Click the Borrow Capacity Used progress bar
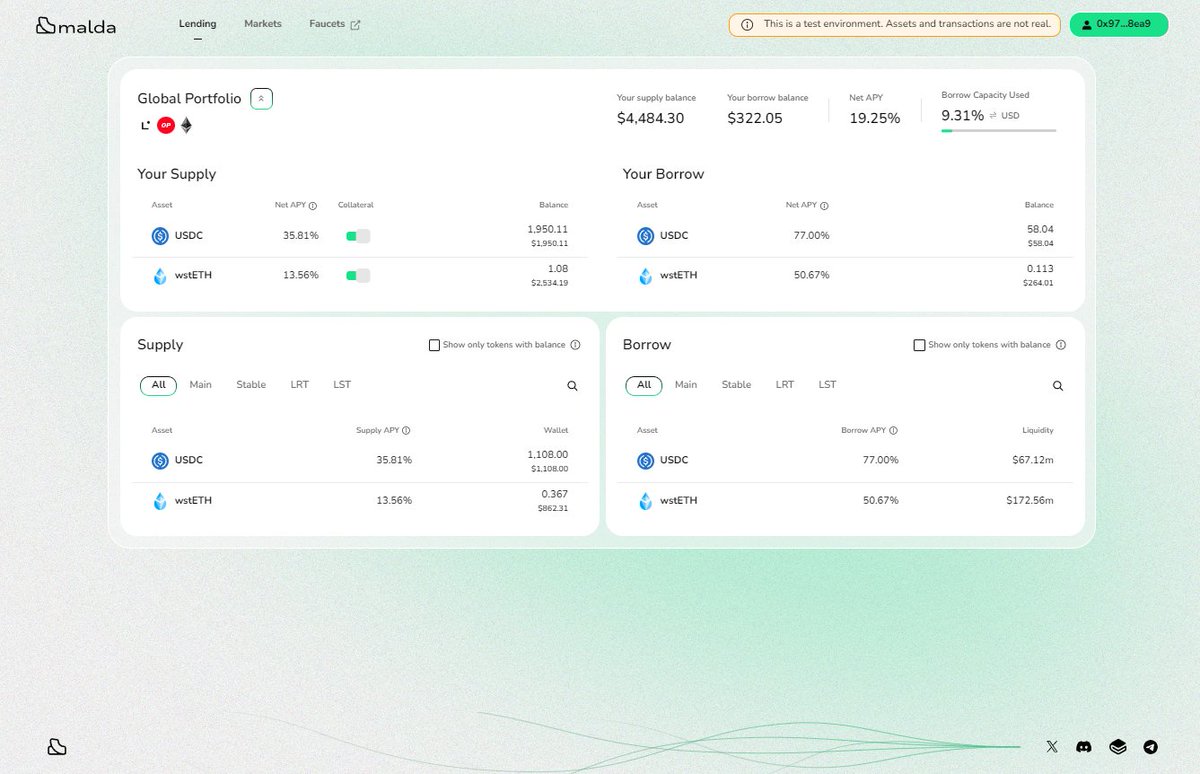Viewport: 1200px width, 774px height. 998,130
